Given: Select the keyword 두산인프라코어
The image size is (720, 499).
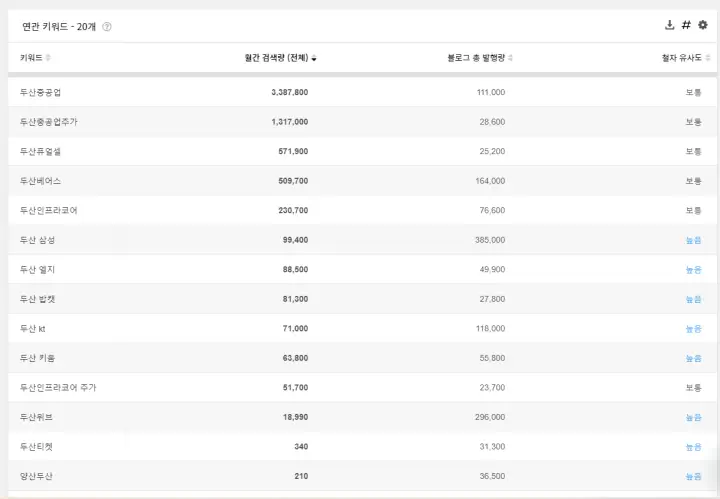Looking at the screenshot, I should (49, 210).
